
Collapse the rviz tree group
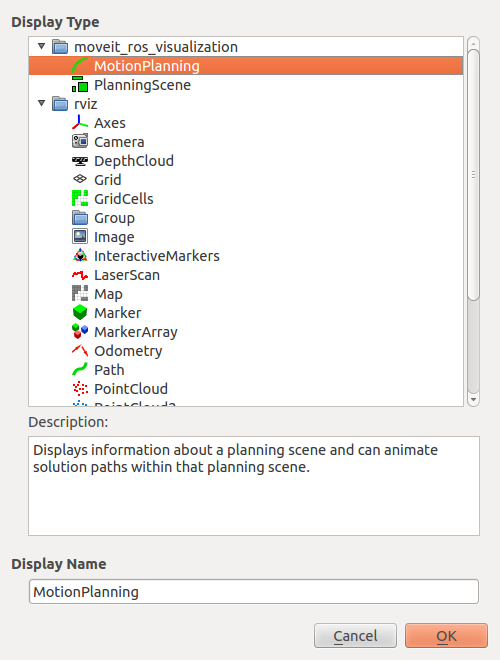[x=41, y=103]
